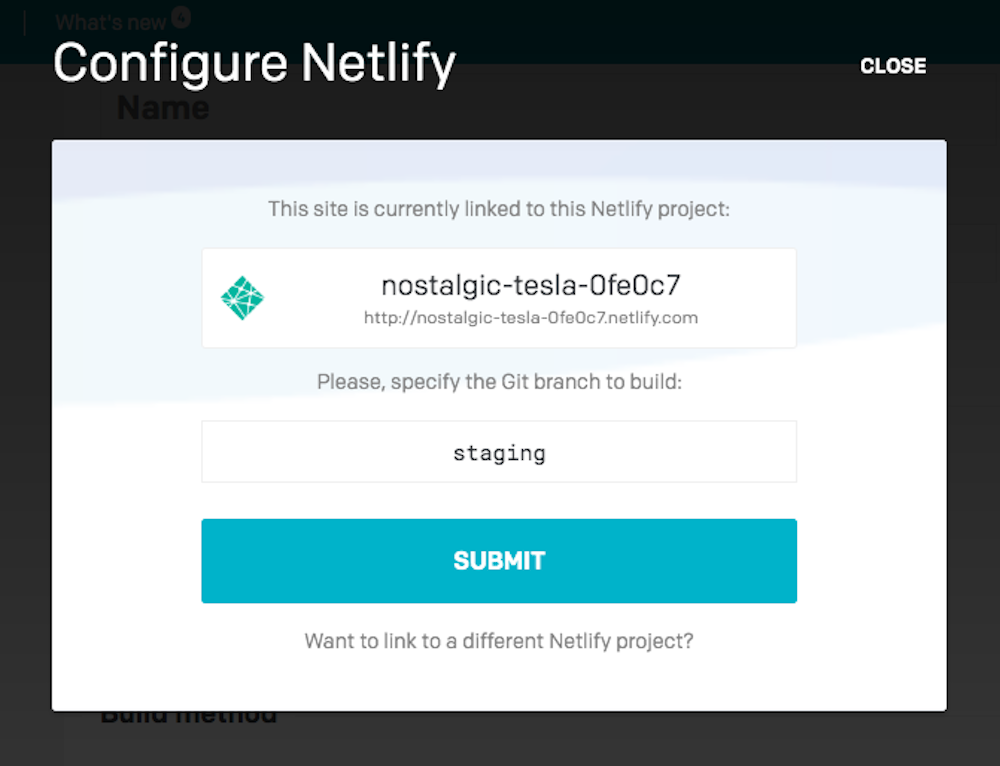This screenshot has height=766, width=1000.
Task: Click the dimmed Build method heading below the dialog
Action: pyautogui.click(x=189, y=718)
